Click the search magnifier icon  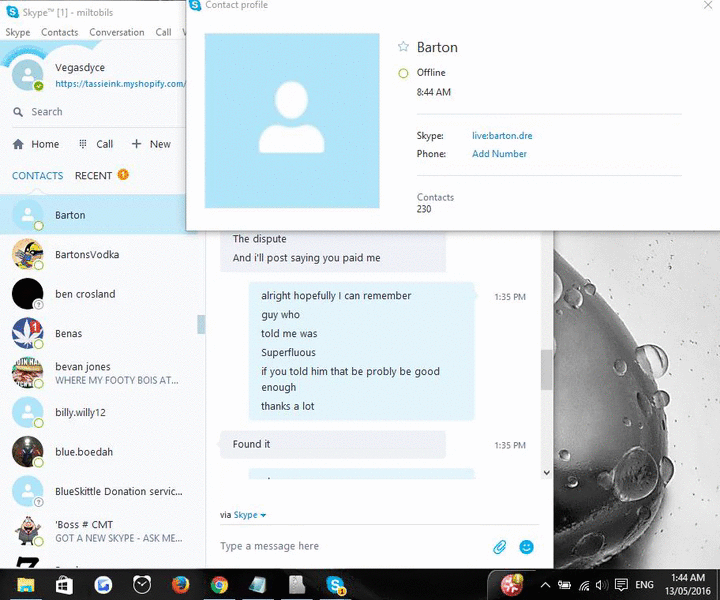(18, 112)
